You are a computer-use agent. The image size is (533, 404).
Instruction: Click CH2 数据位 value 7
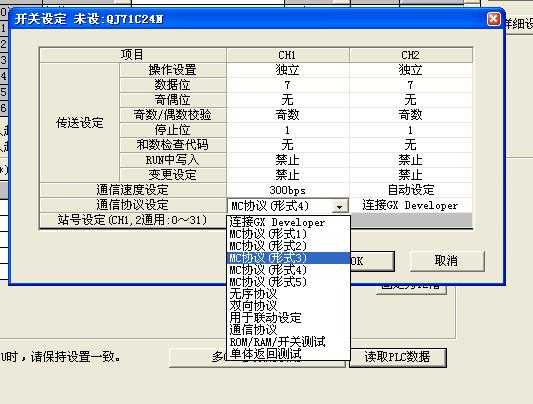pos(411,85)
